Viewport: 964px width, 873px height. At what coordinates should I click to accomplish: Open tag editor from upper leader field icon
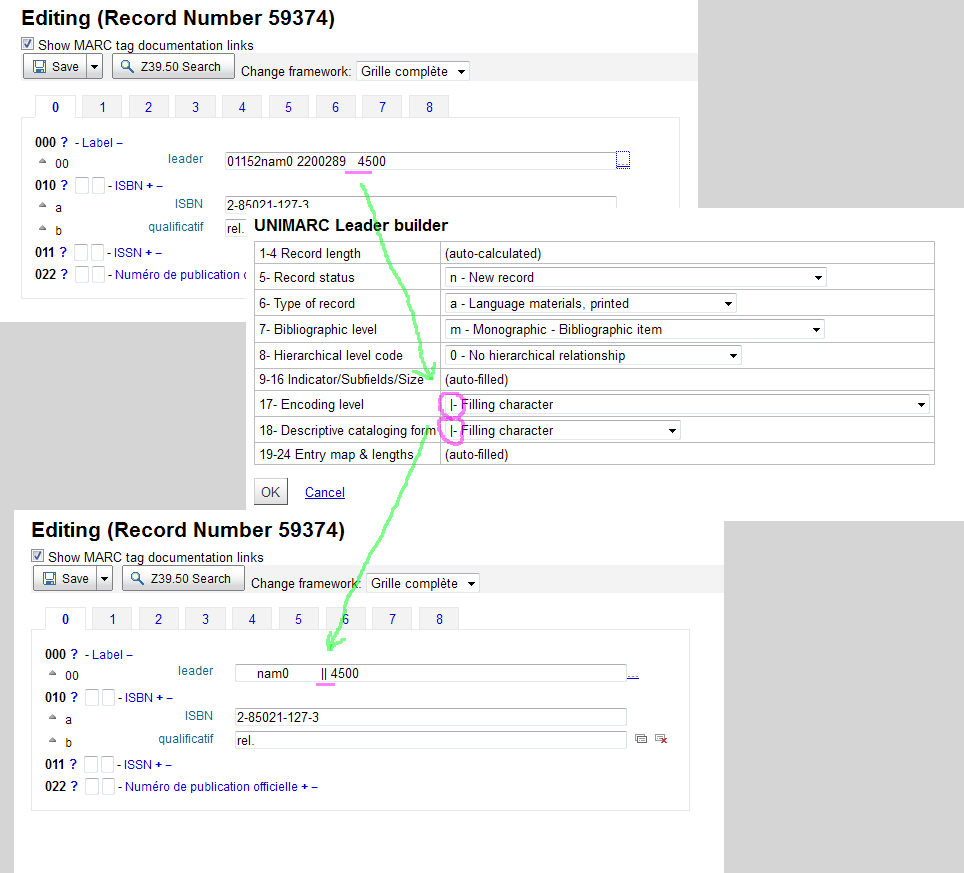[623, 160]
